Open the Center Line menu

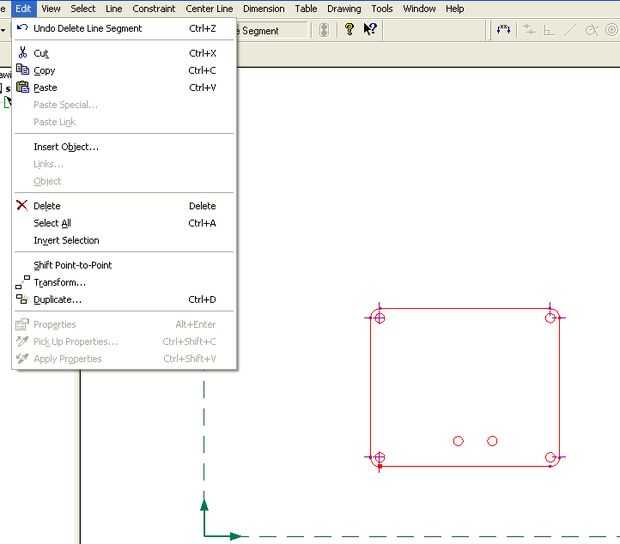(209, 8)
